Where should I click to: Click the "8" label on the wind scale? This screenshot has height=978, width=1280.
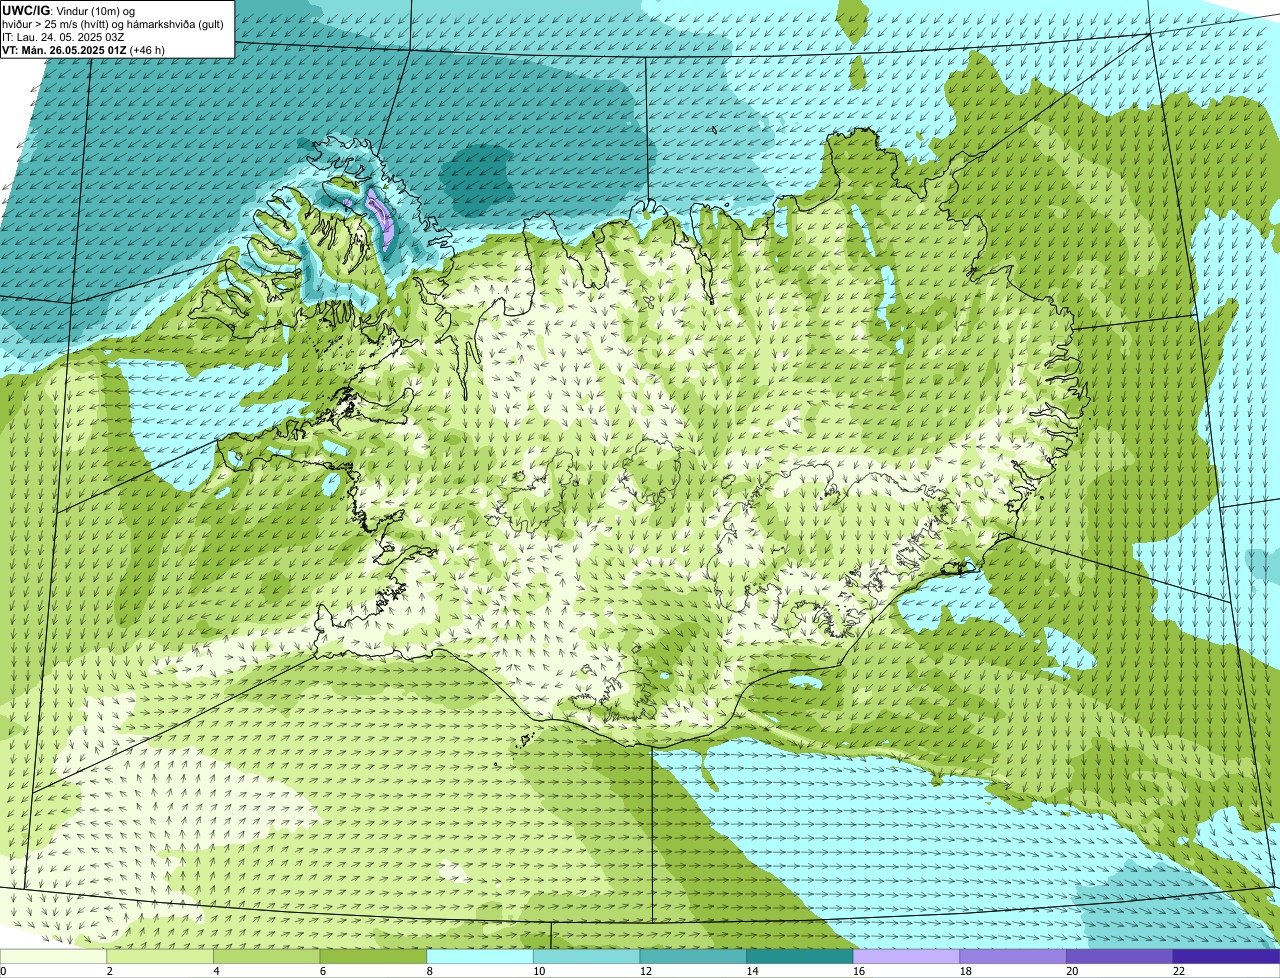(x=429, y=971)
